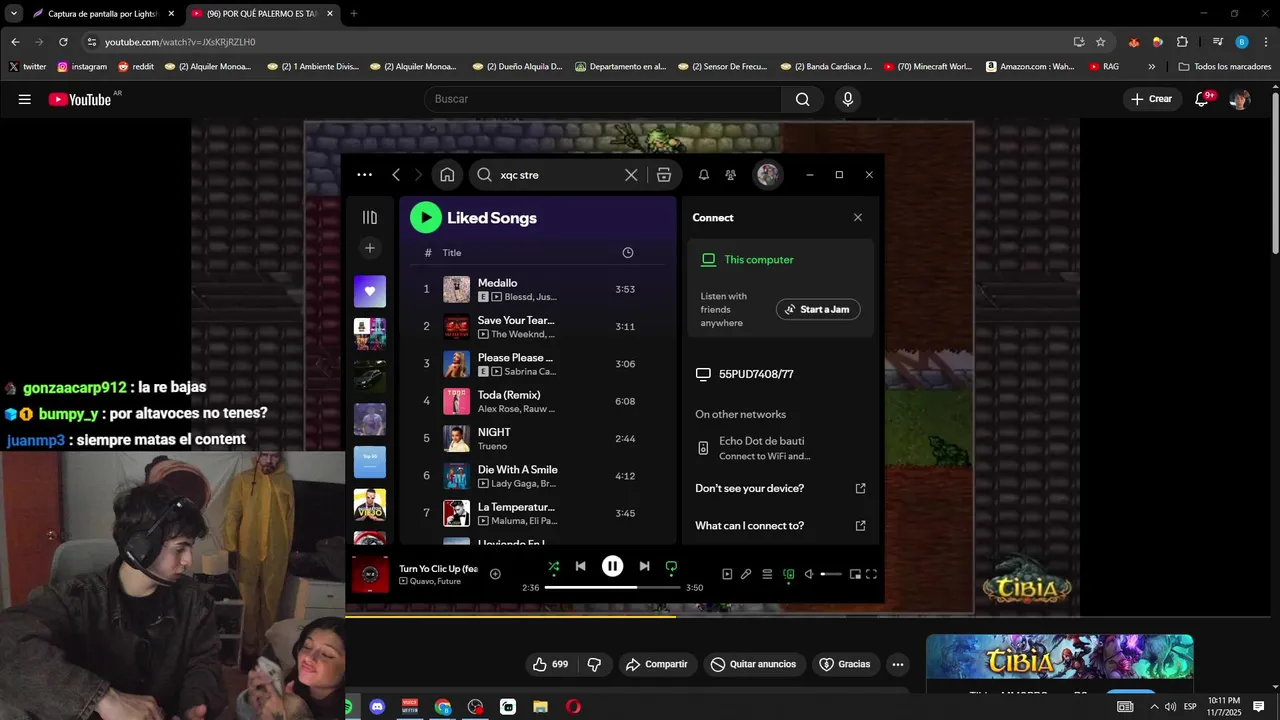
Task: Pause the current Spotify song
Action: (x=612, y=566)
